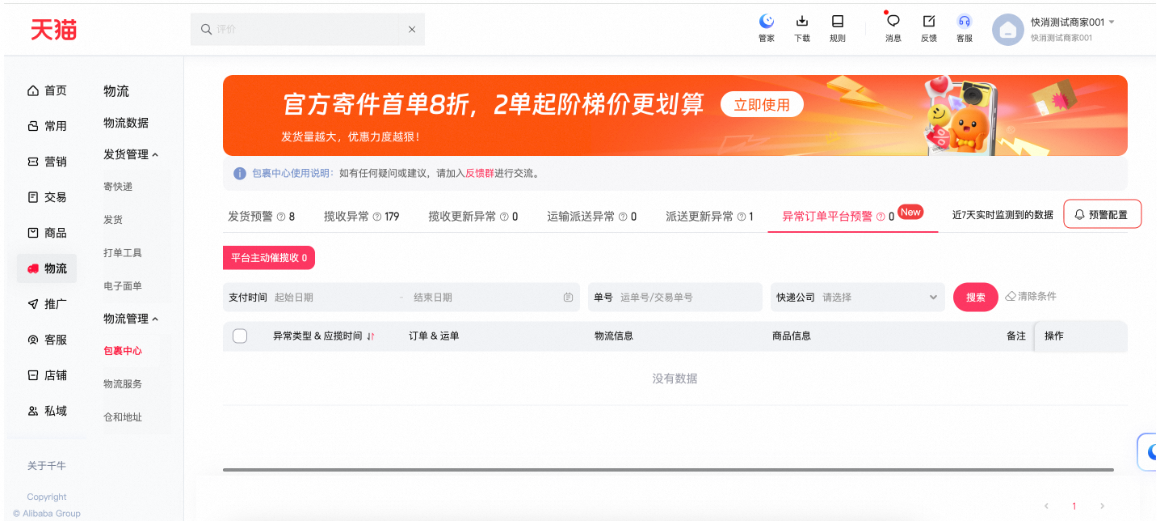Viewport: 1157px width, 521px height.
Task: Open 推广 in the sidebar
Action: 48,303
